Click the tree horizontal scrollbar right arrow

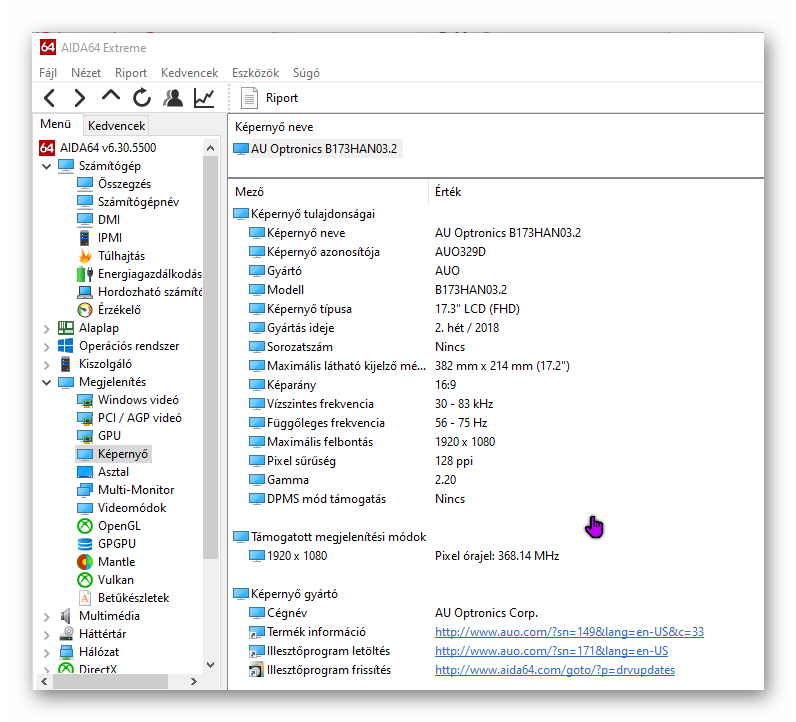click(193, 681)
